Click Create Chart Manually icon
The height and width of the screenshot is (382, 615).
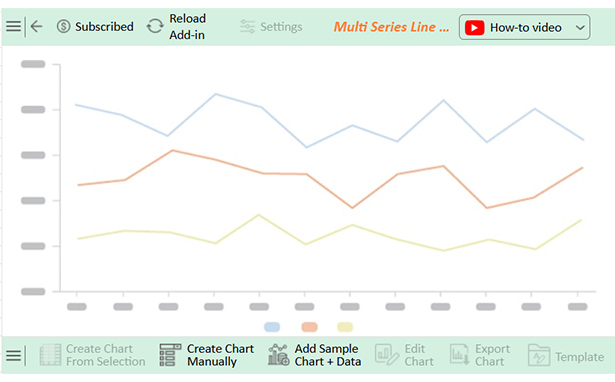click(x=170, y=355)
